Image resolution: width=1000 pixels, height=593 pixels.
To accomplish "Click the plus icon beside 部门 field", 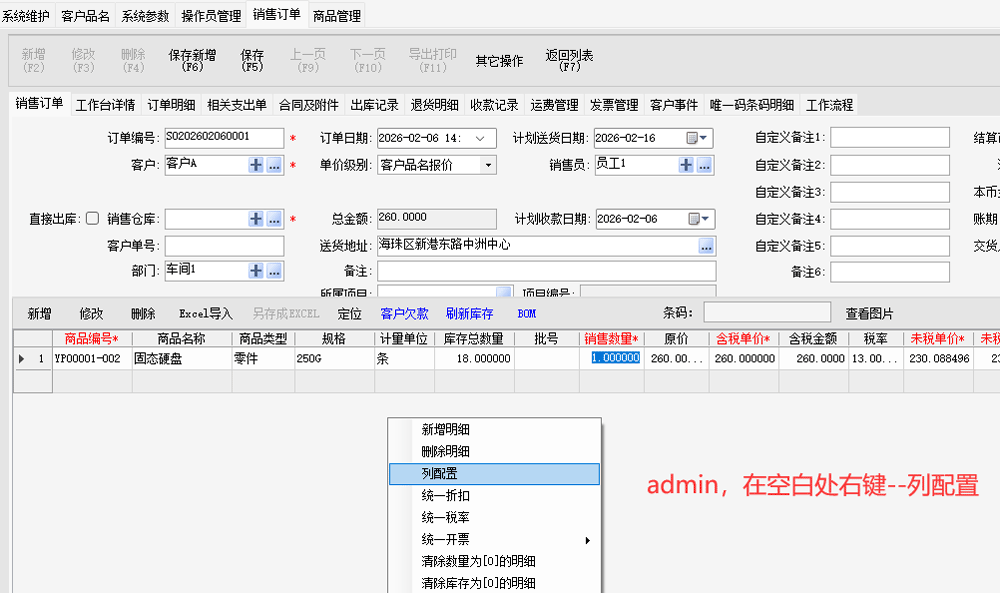I will [x=256, y=270].
